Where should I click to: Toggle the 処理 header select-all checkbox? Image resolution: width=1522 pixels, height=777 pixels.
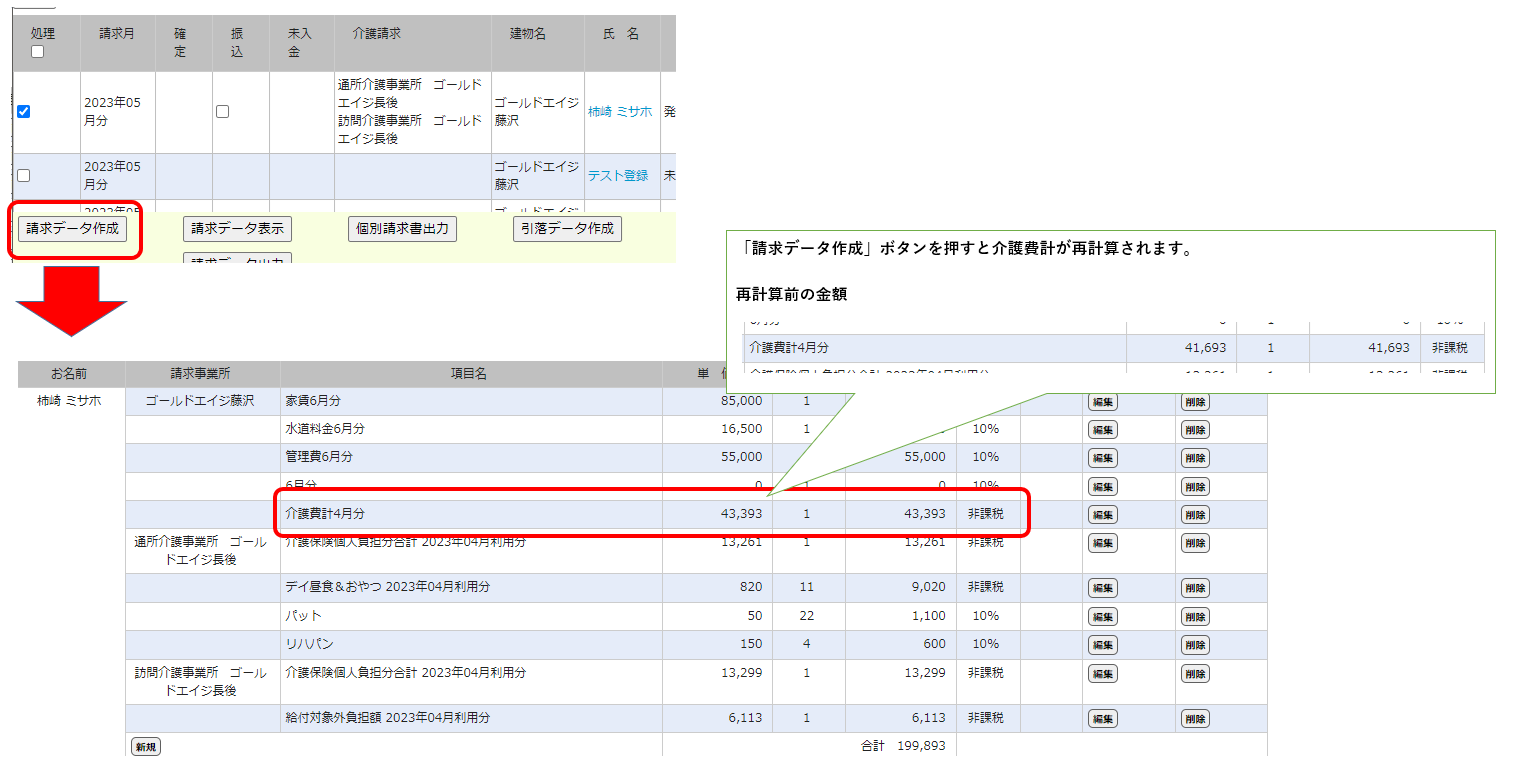tap(37, 52)
